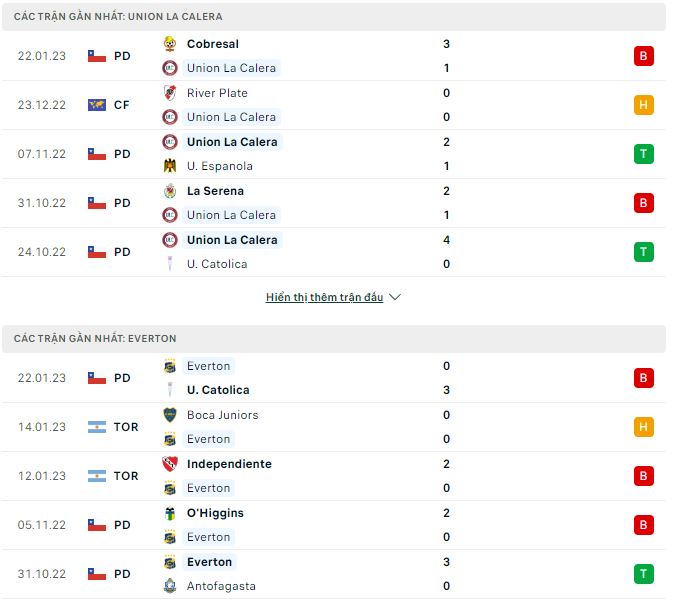Click the La Serena team crest

pyautogui.click(x=170, y=191)
